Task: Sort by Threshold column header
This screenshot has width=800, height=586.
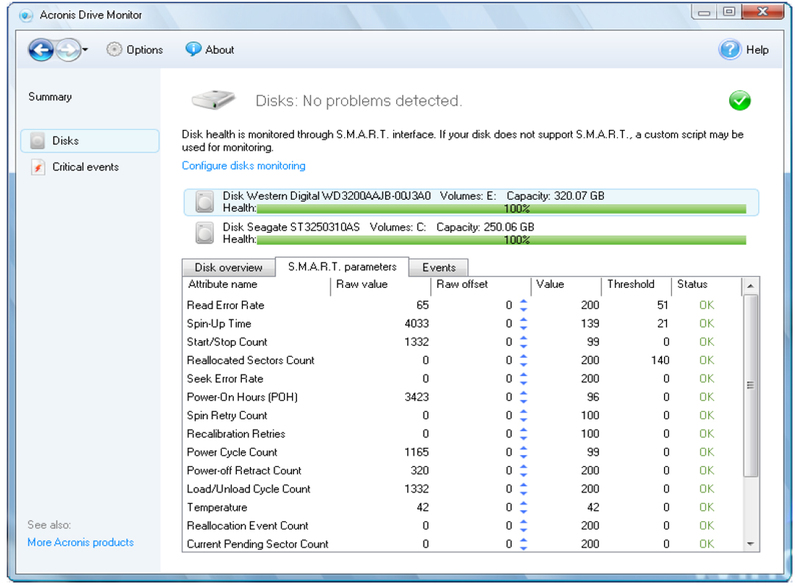Action: pos(636,285)
